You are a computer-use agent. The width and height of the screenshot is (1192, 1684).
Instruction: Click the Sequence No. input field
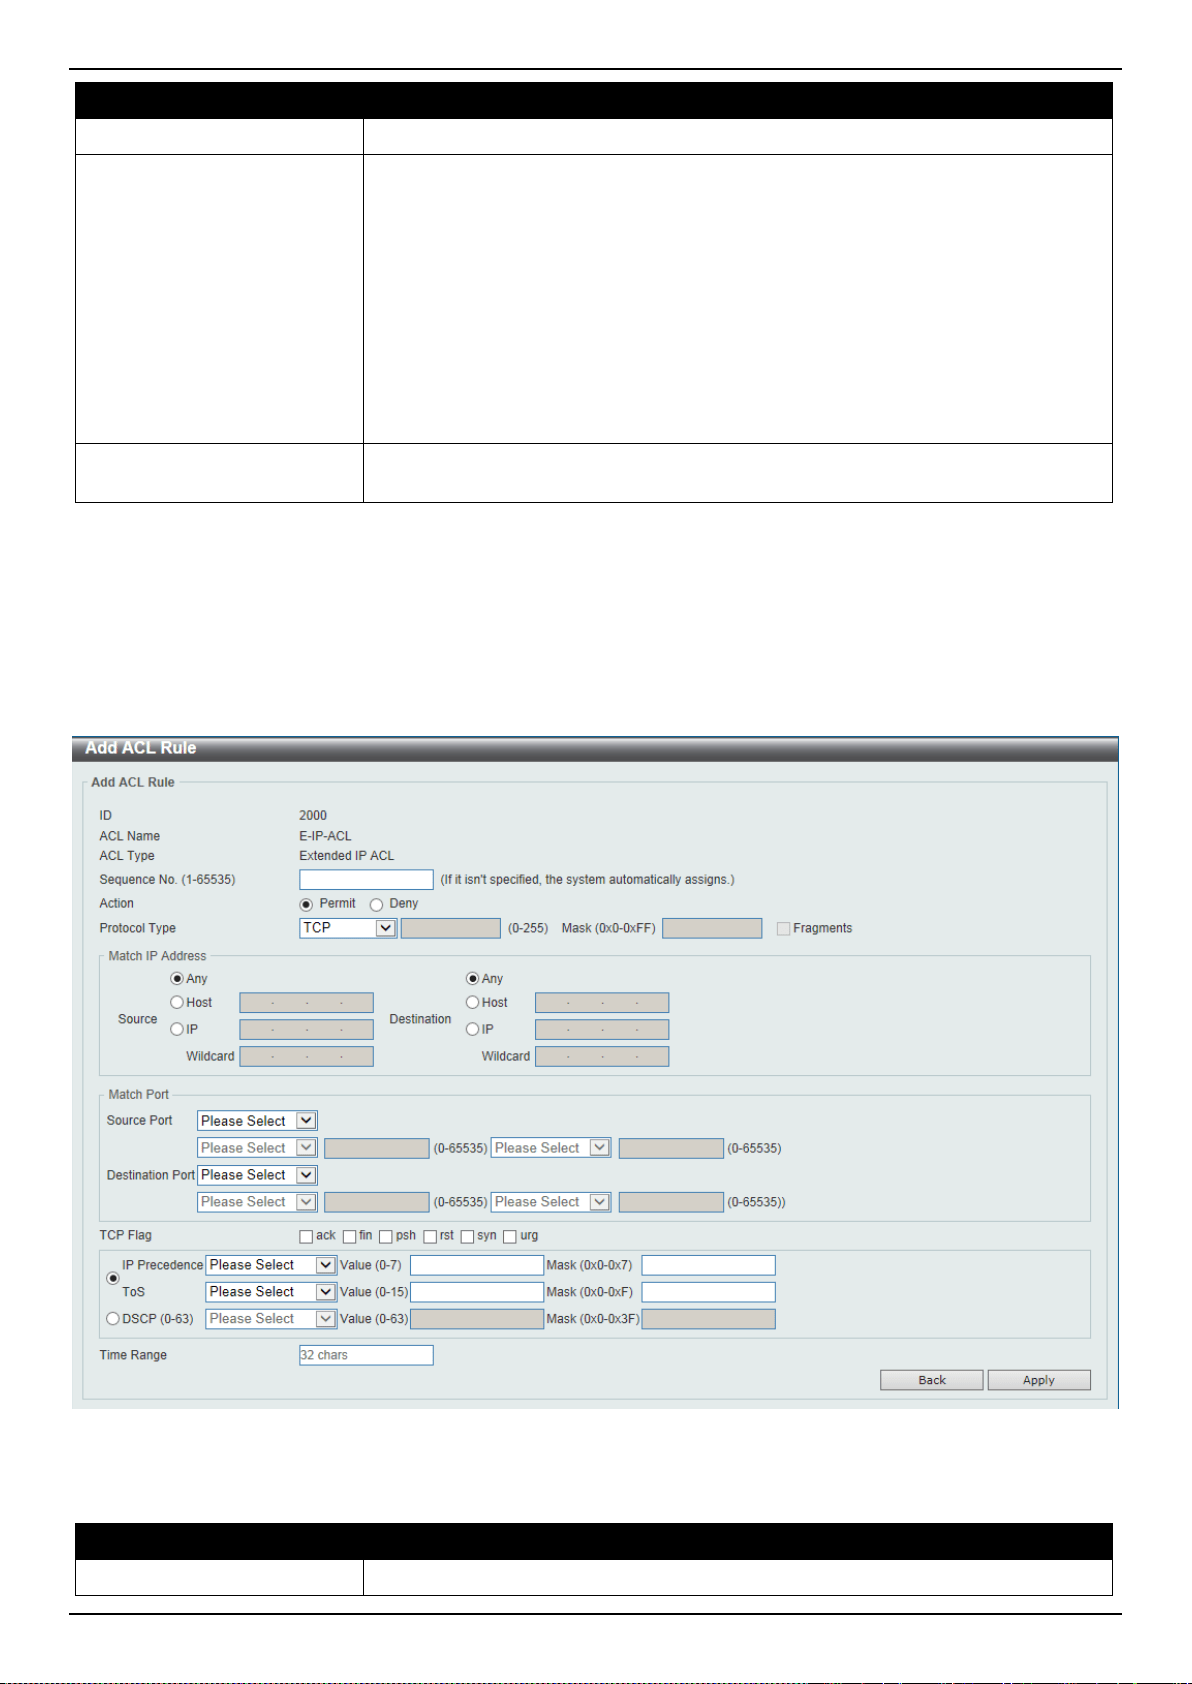pos(366,879)
